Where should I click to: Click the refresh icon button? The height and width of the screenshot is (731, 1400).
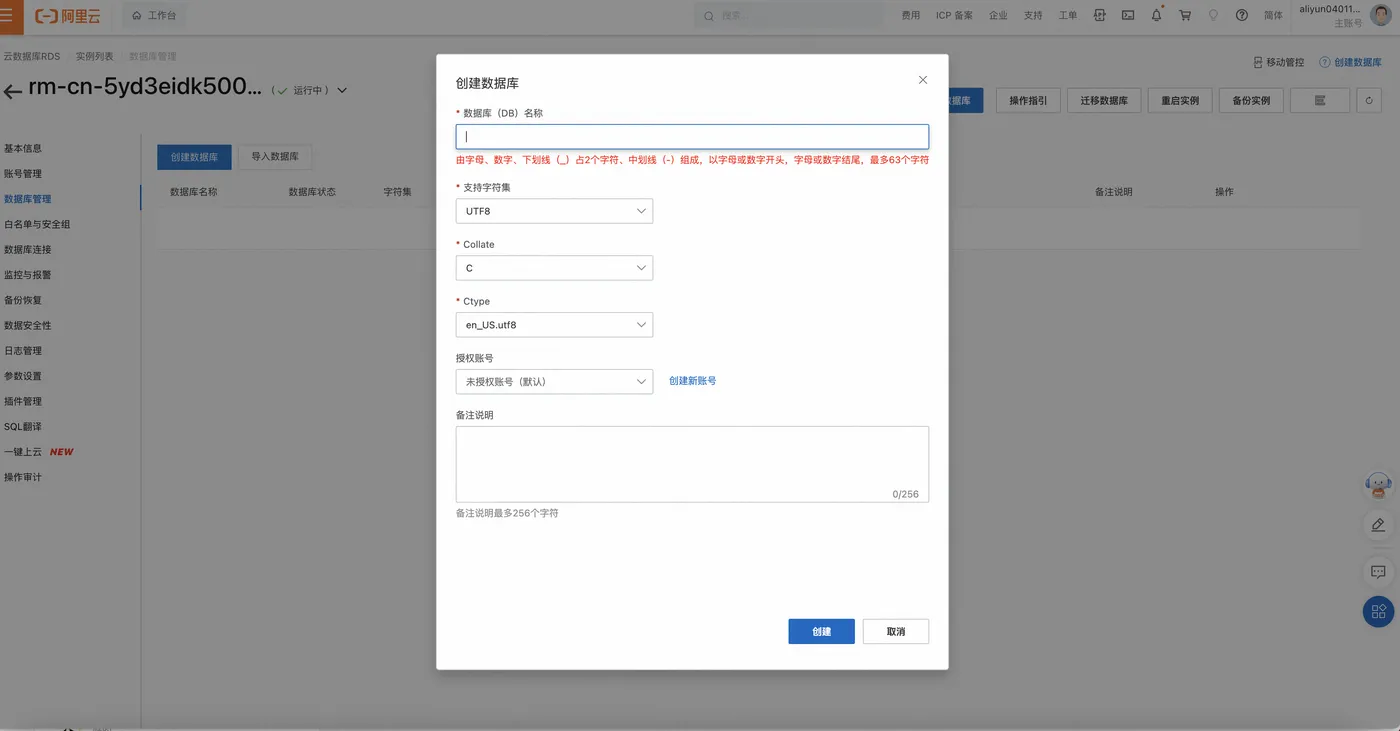(1369, 101)
